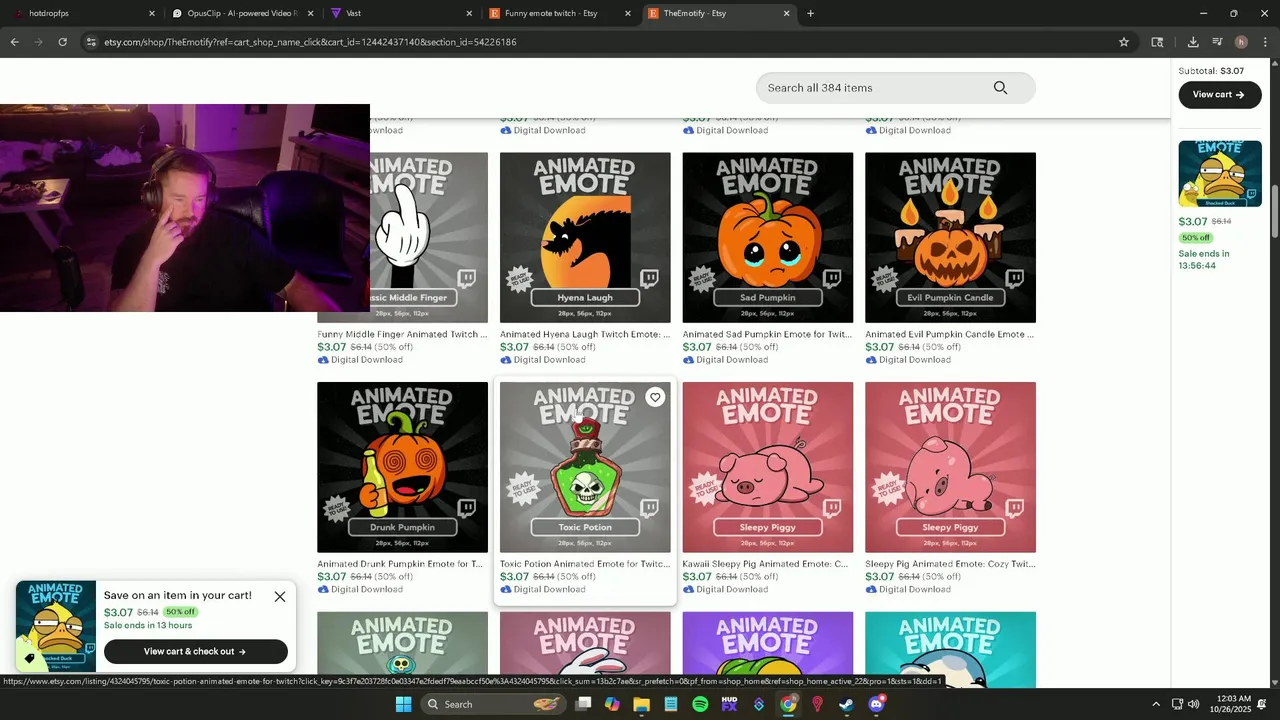The height and width of the screenshot is (720, 1280).
Task: Open Funny Middle Finger Animated Twitch listing title
Action: [402, 334]
